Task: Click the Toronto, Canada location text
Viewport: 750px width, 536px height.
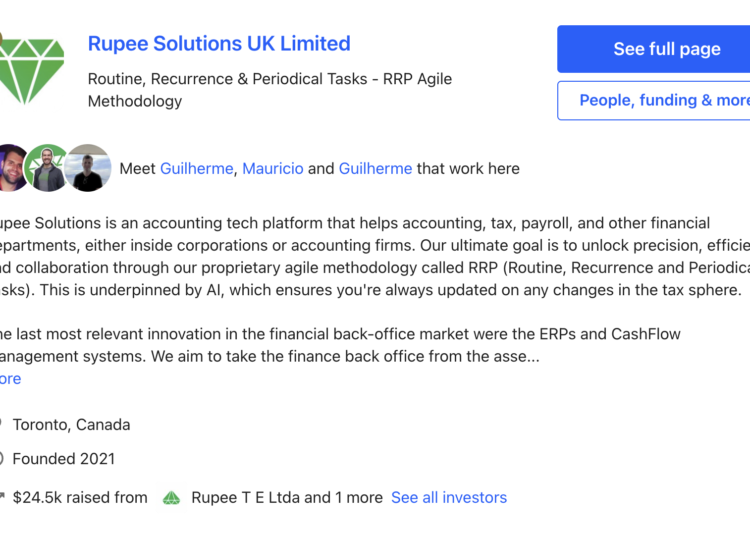Action: pos(71,425)
